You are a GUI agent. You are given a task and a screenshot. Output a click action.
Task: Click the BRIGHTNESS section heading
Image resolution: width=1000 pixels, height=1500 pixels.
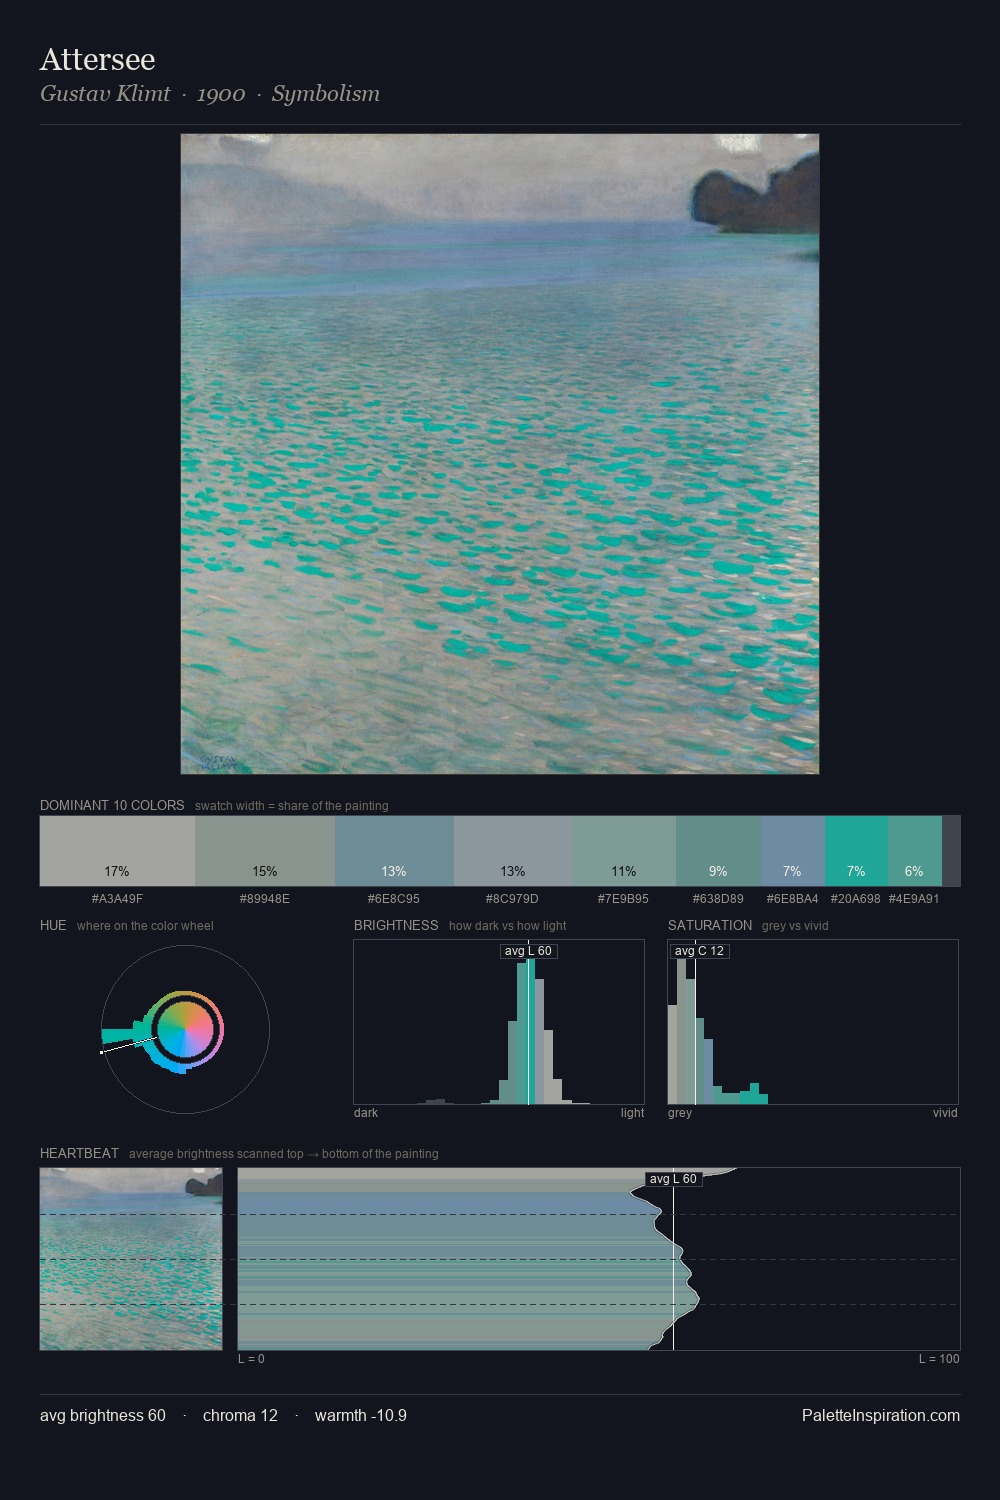tap(396, 925)
